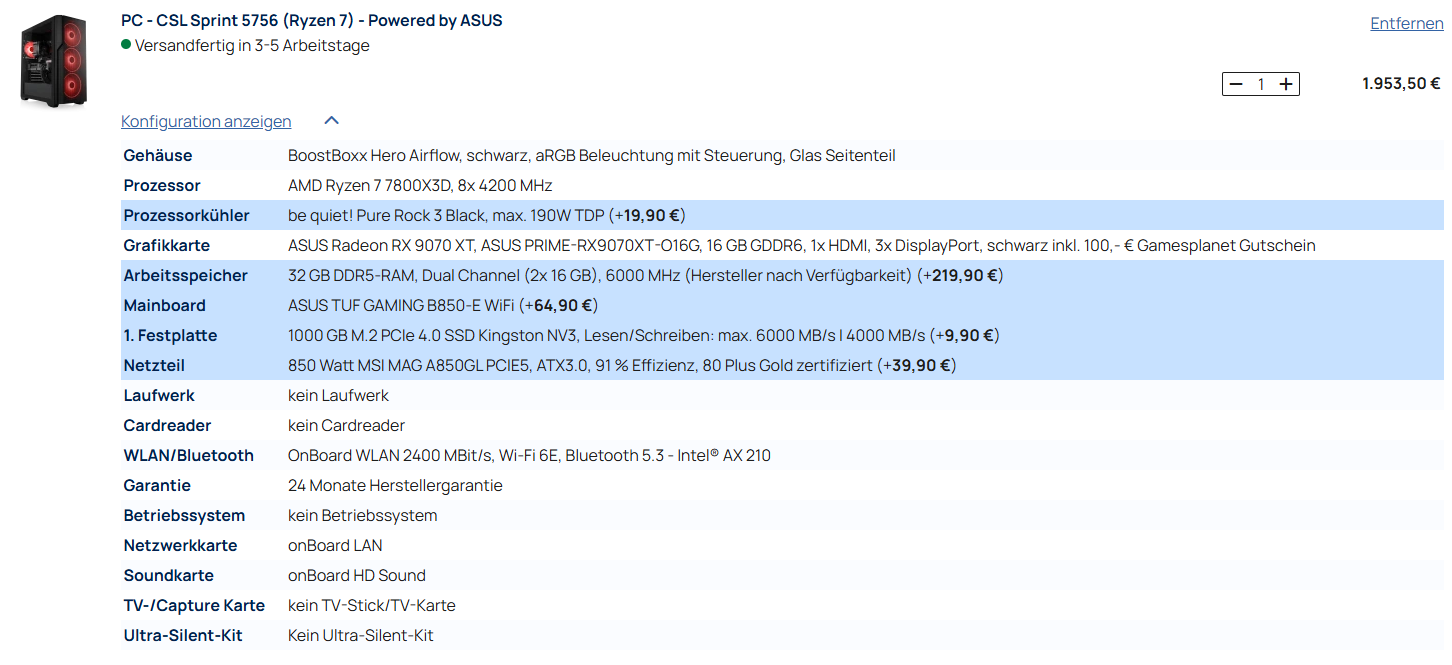Click the 'kein TV-Stick/TV-Karte' value
The width and height of the screenshot is (1452, 665).
click(x=371, y=605)
